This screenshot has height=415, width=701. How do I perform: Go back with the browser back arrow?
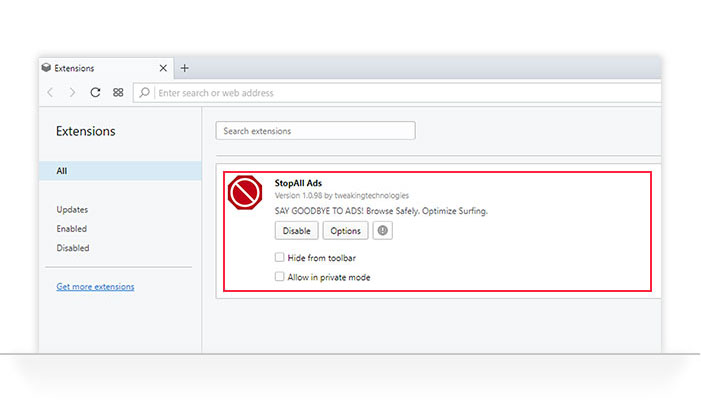[x=50, y=93]
